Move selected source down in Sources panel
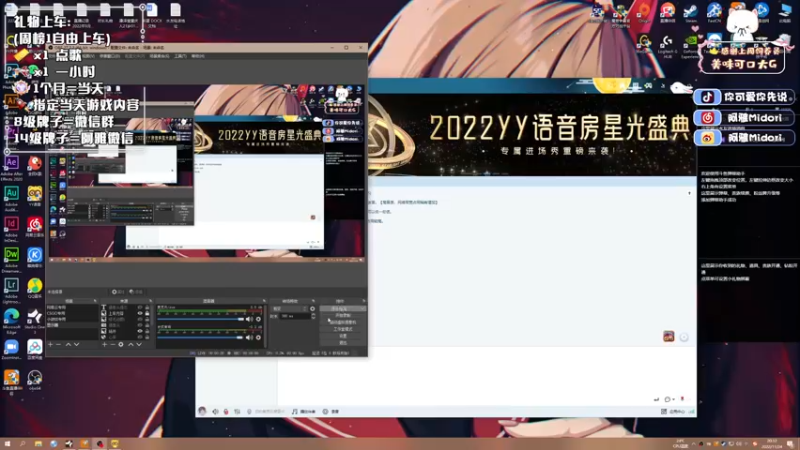This screenshot has width=800, height=450. tap(139, 344)
